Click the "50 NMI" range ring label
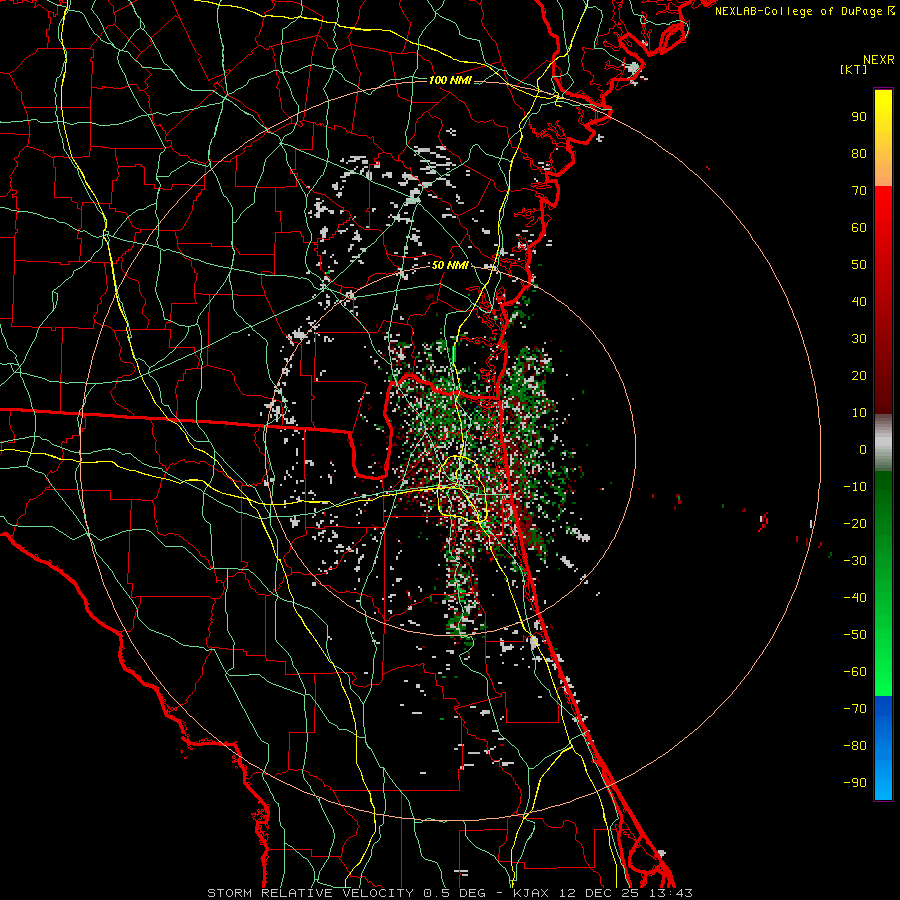The height and width of the screenshot is (900, 900). click(x=450, y=265)
